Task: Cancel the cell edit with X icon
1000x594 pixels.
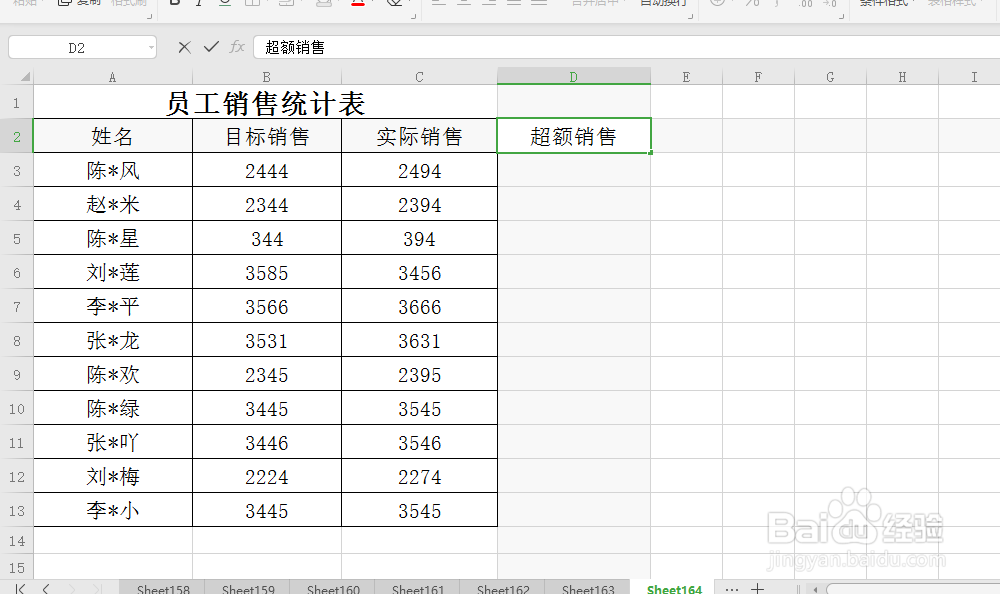Action: [184, 47]
